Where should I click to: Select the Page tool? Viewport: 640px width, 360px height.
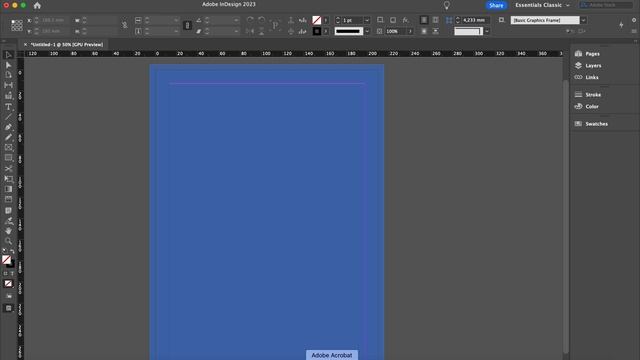click(9, 75)
